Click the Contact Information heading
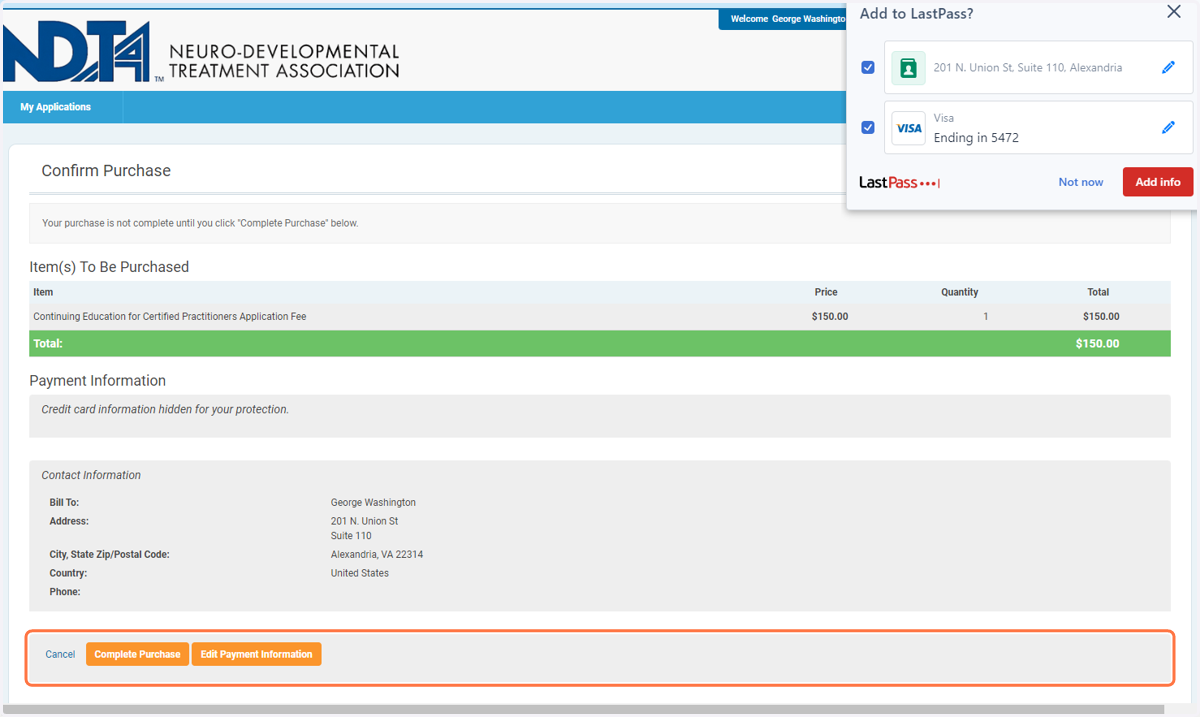Viewport: 1200px width, 717px height. [91, 475]
